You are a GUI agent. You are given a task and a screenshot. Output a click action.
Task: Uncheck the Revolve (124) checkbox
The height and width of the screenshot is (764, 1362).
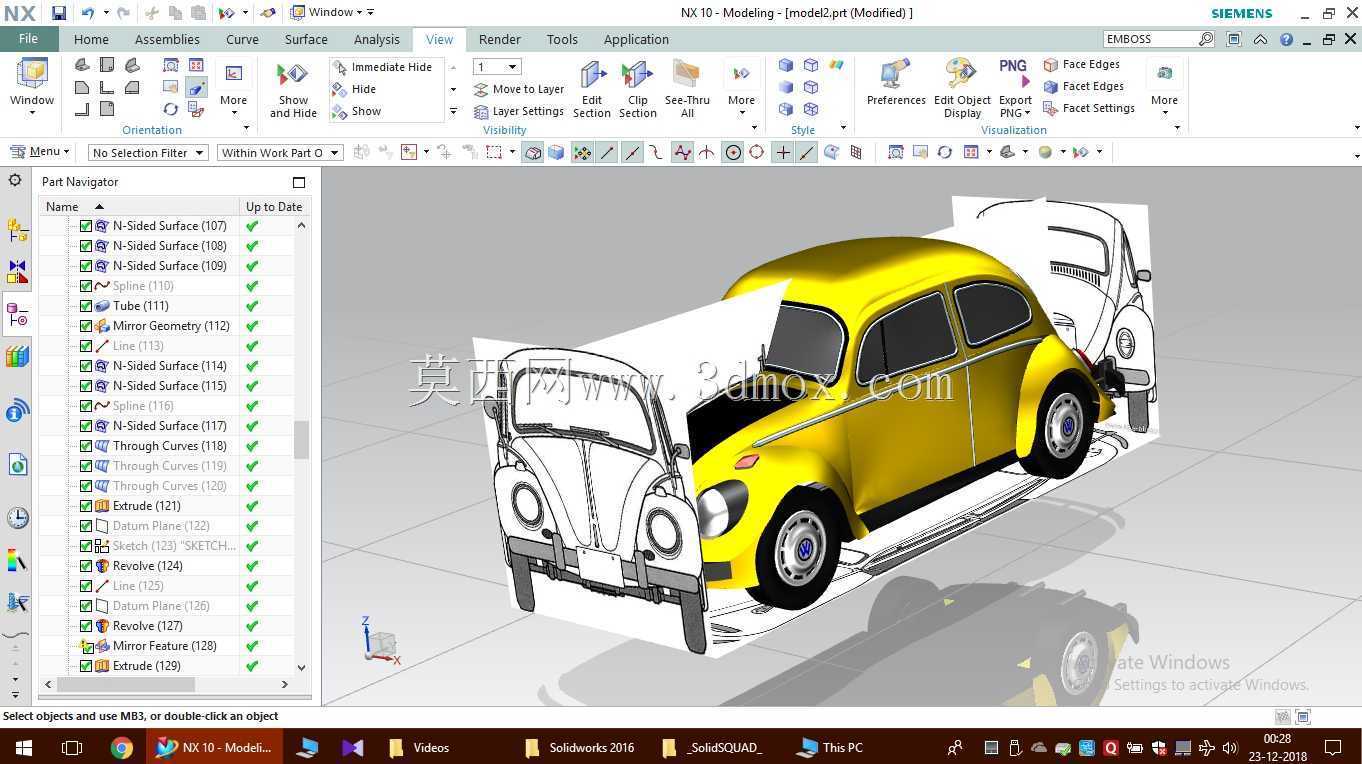pos(86,566)
